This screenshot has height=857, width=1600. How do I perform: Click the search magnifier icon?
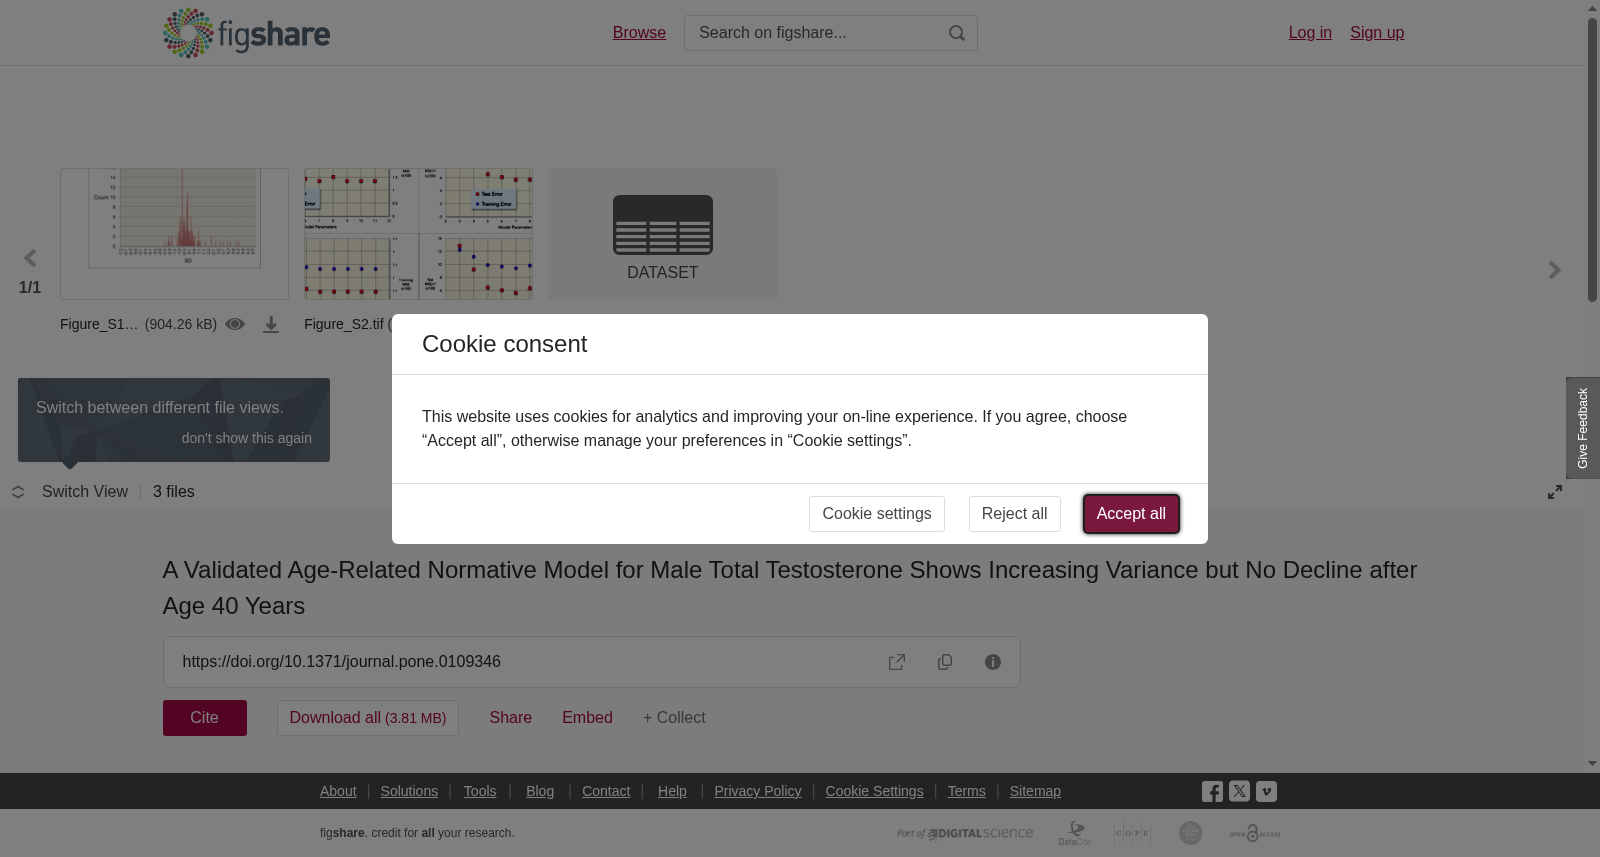tap(957, 33)
